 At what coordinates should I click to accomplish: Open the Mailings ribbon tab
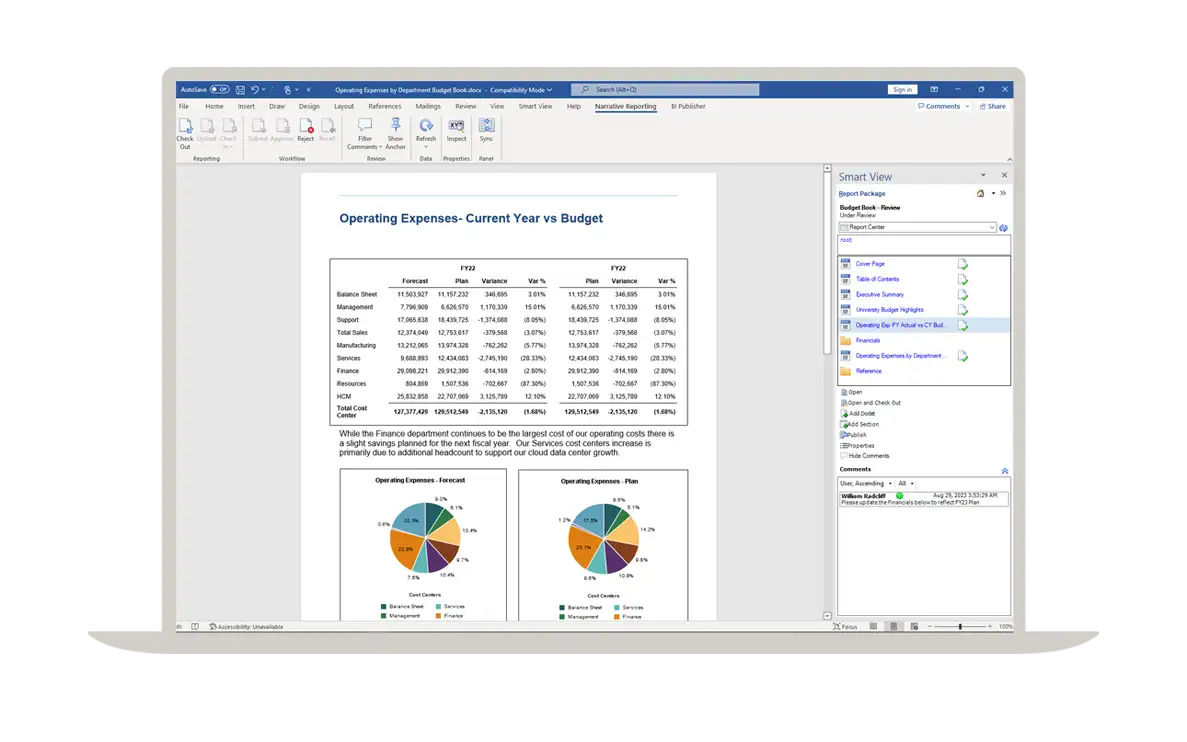[x=428, y=106]
